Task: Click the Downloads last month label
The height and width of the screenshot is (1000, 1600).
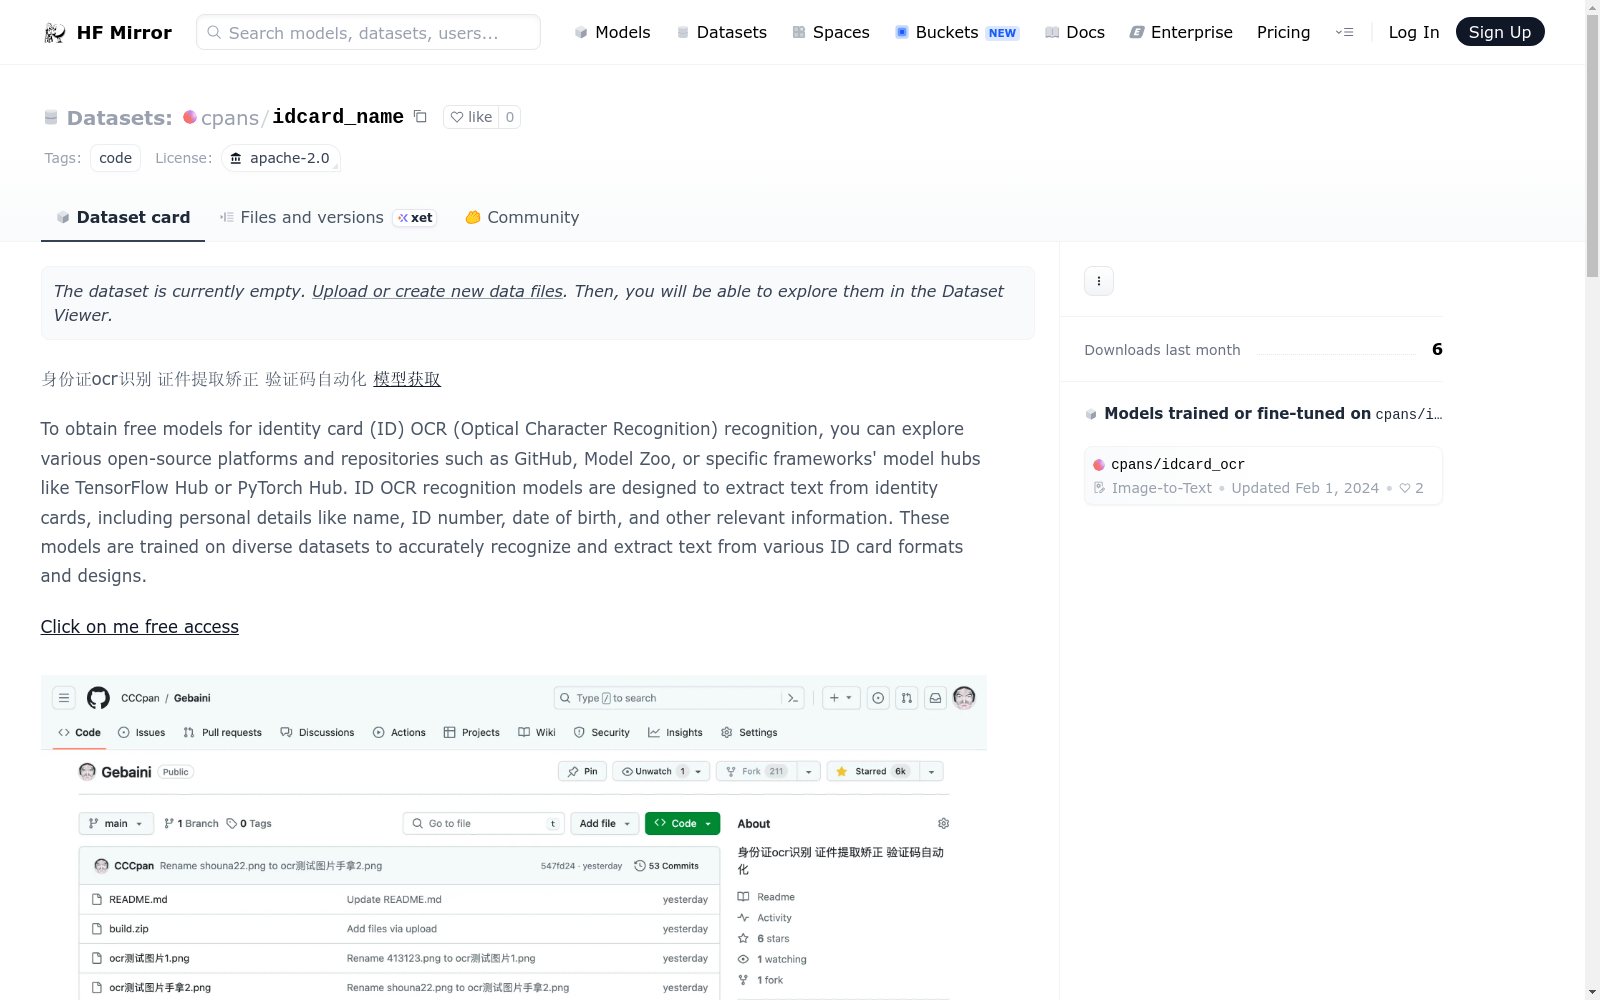Action: point(1162,350)
